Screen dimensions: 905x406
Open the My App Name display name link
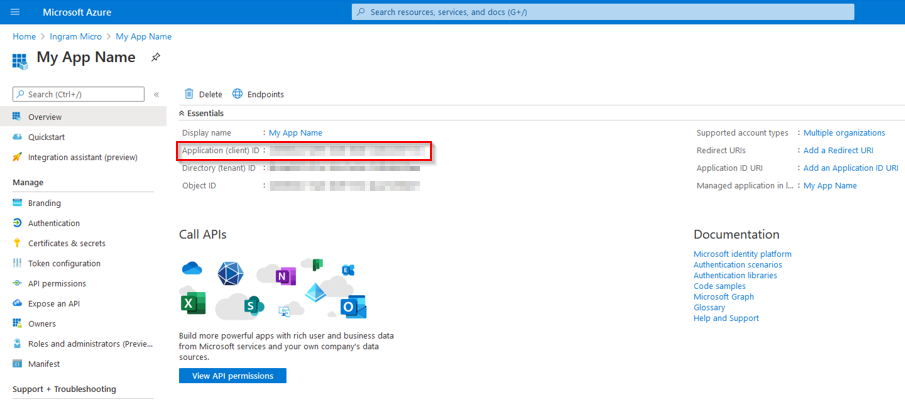(x=296, y=133)
